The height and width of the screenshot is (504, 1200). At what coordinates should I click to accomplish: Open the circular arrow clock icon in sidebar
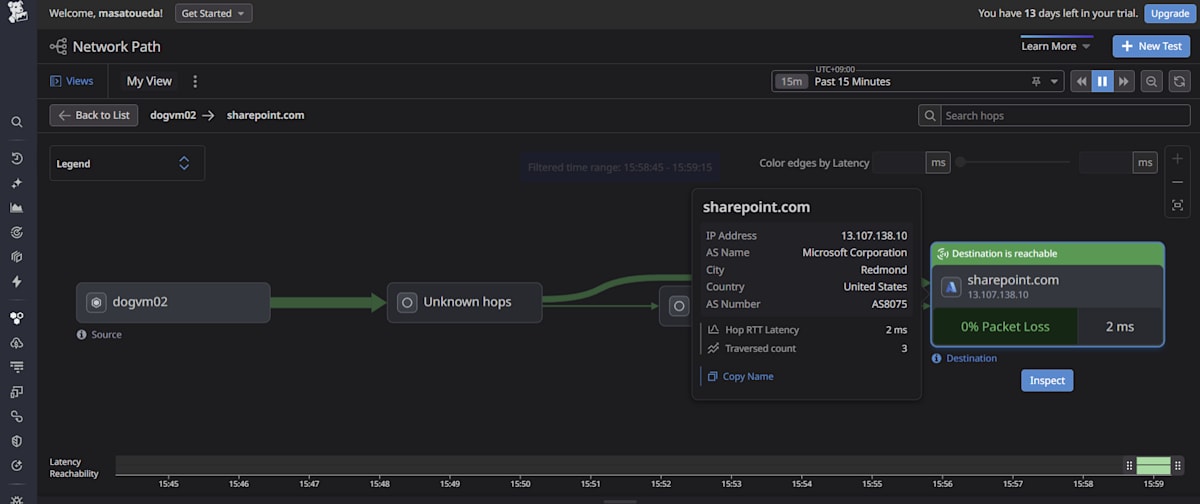pyautogui.click(x=17, y=466)
